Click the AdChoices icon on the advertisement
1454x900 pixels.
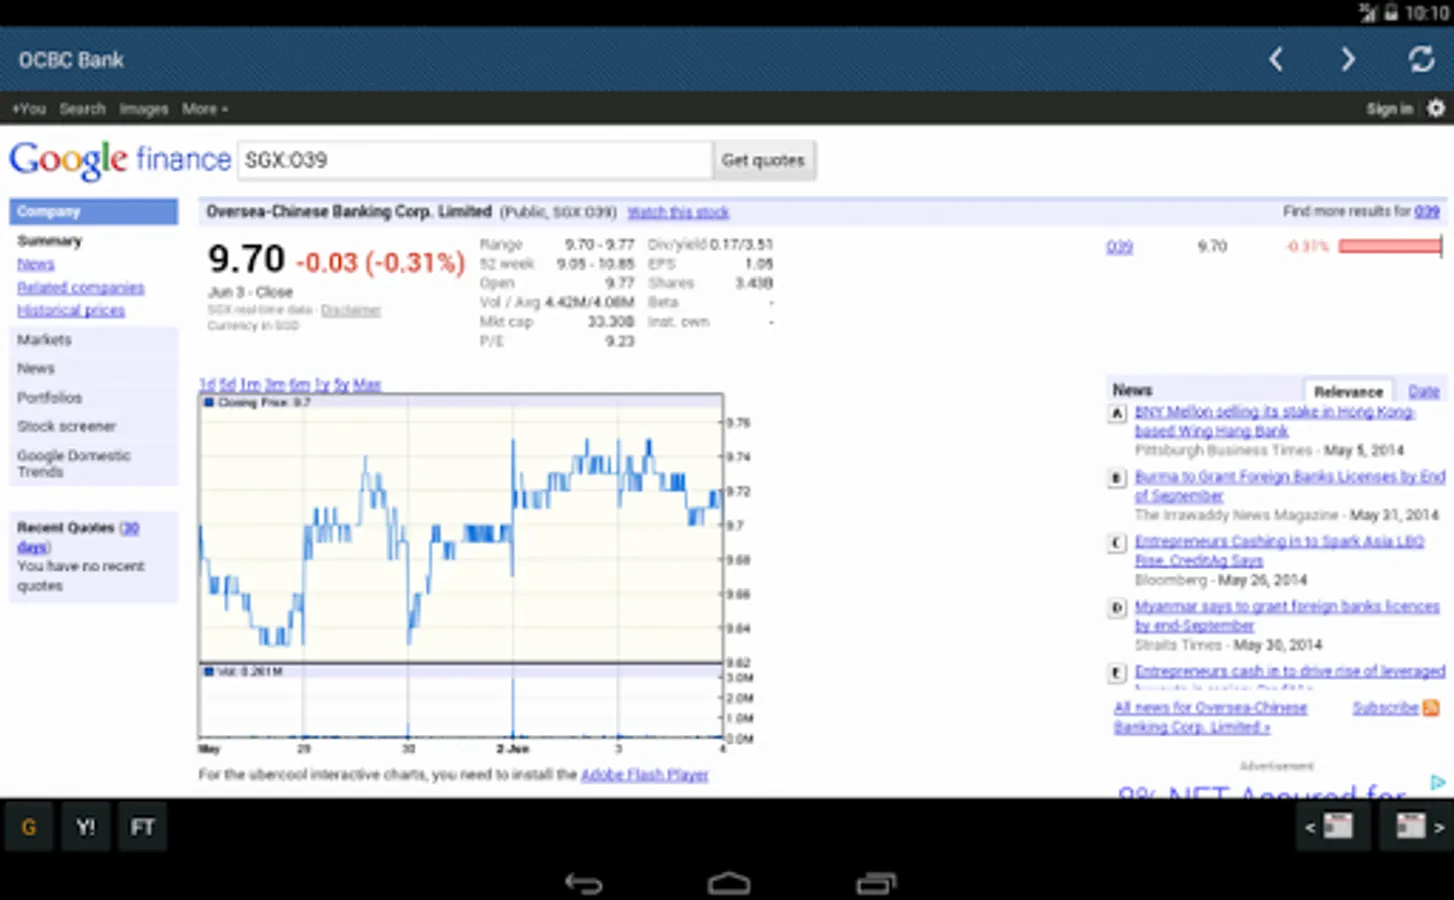click(x=1438, y=782)
